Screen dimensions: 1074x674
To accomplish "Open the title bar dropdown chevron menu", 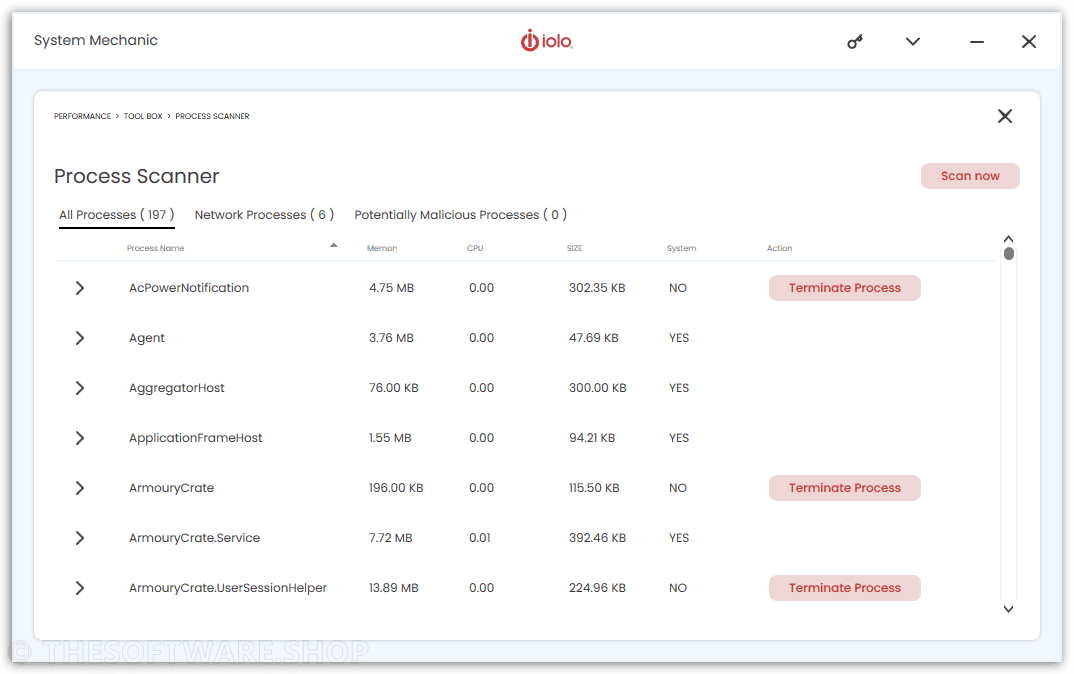I will coord(912,42).
